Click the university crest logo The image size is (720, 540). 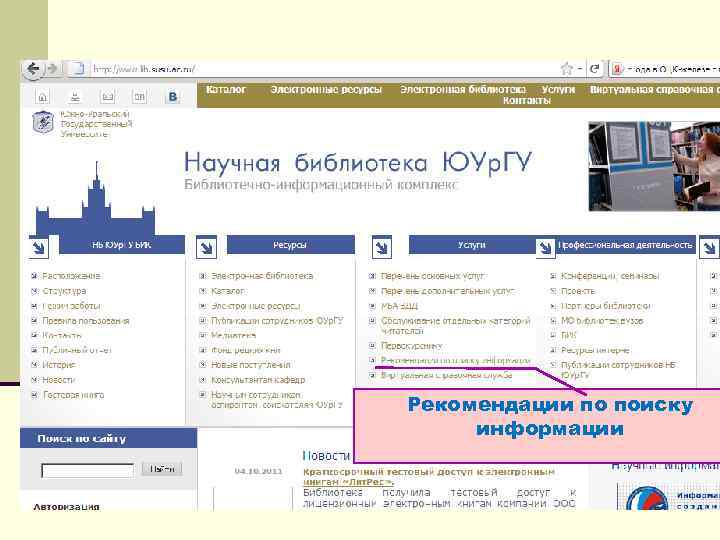coord(44,123)
